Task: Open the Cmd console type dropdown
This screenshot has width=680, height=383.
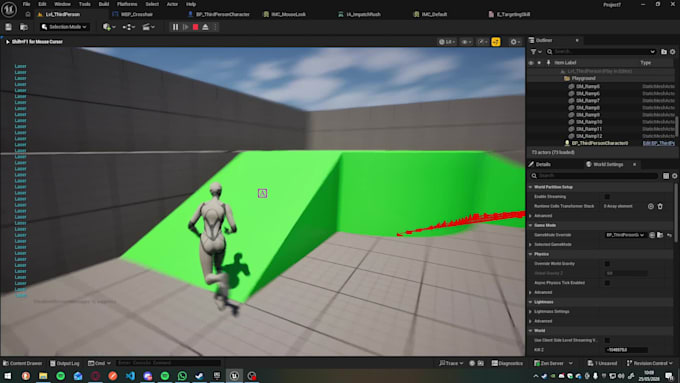Action: coord(99,363)
